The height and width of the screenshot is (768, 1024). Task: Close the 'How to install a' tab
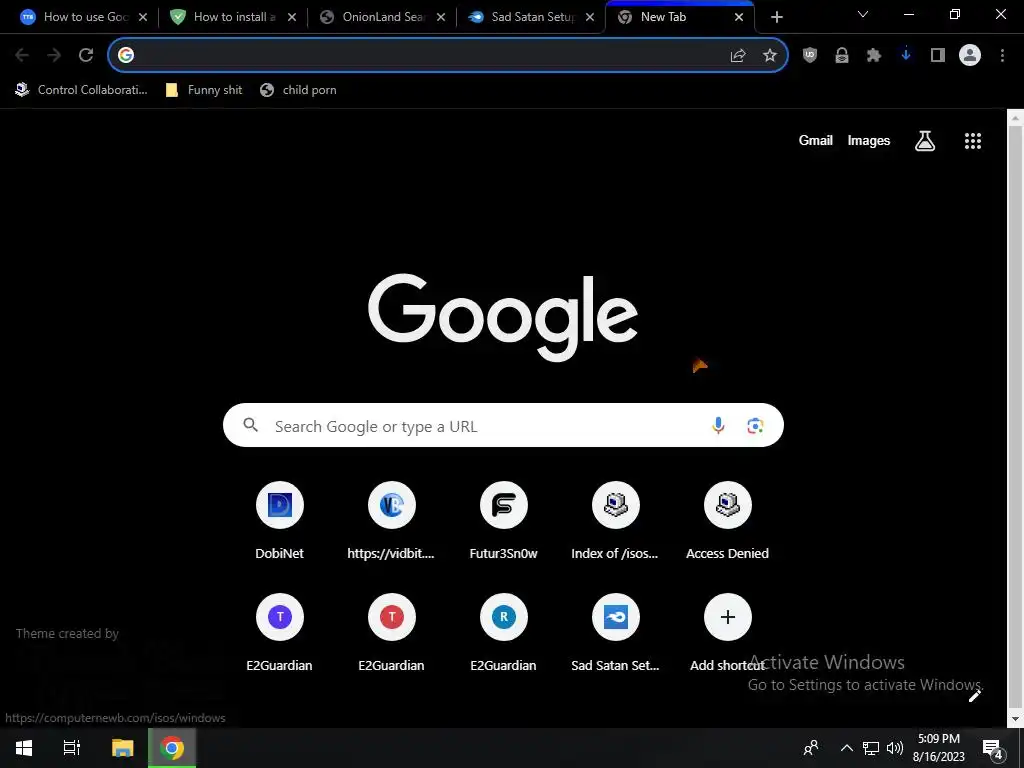pyautogui.click(x=292, y=17)
